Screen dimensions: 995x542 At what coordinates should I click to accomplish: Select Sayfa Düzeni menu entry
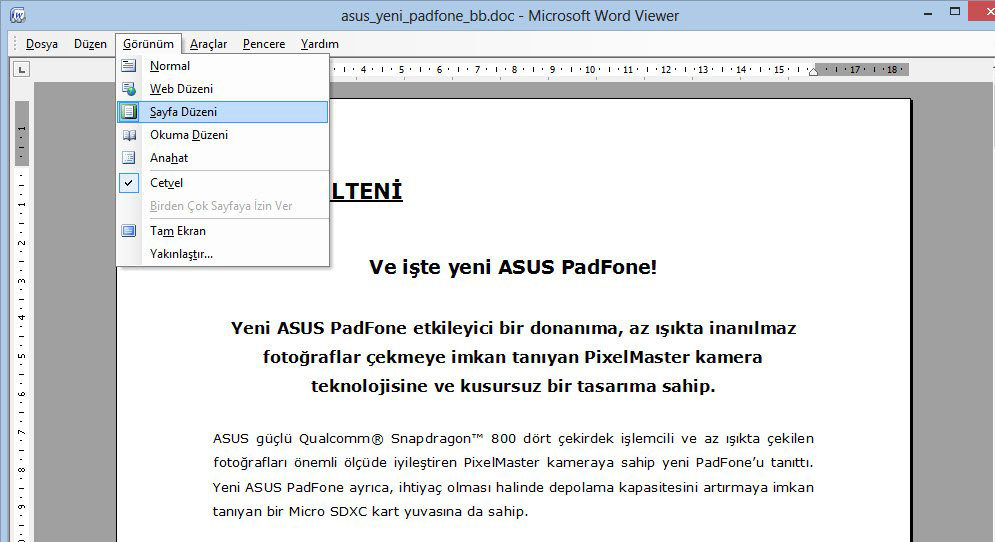click(223, 112)
